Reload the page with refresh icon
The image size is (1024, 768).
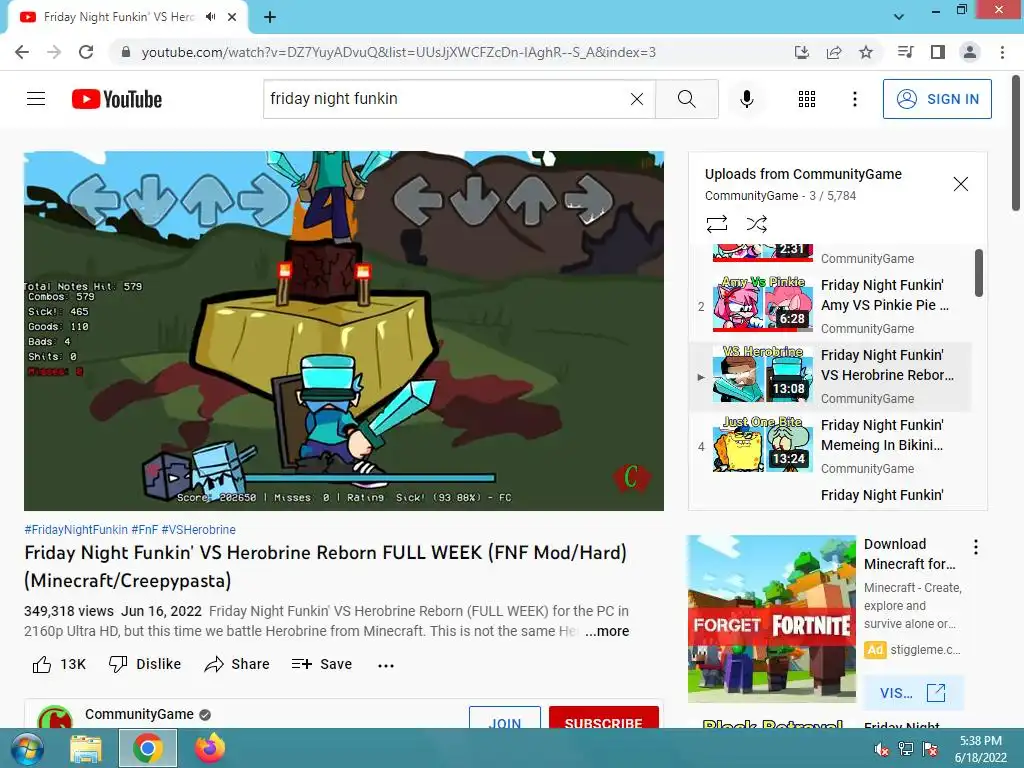pyautogui.click(x=86, y=52)
